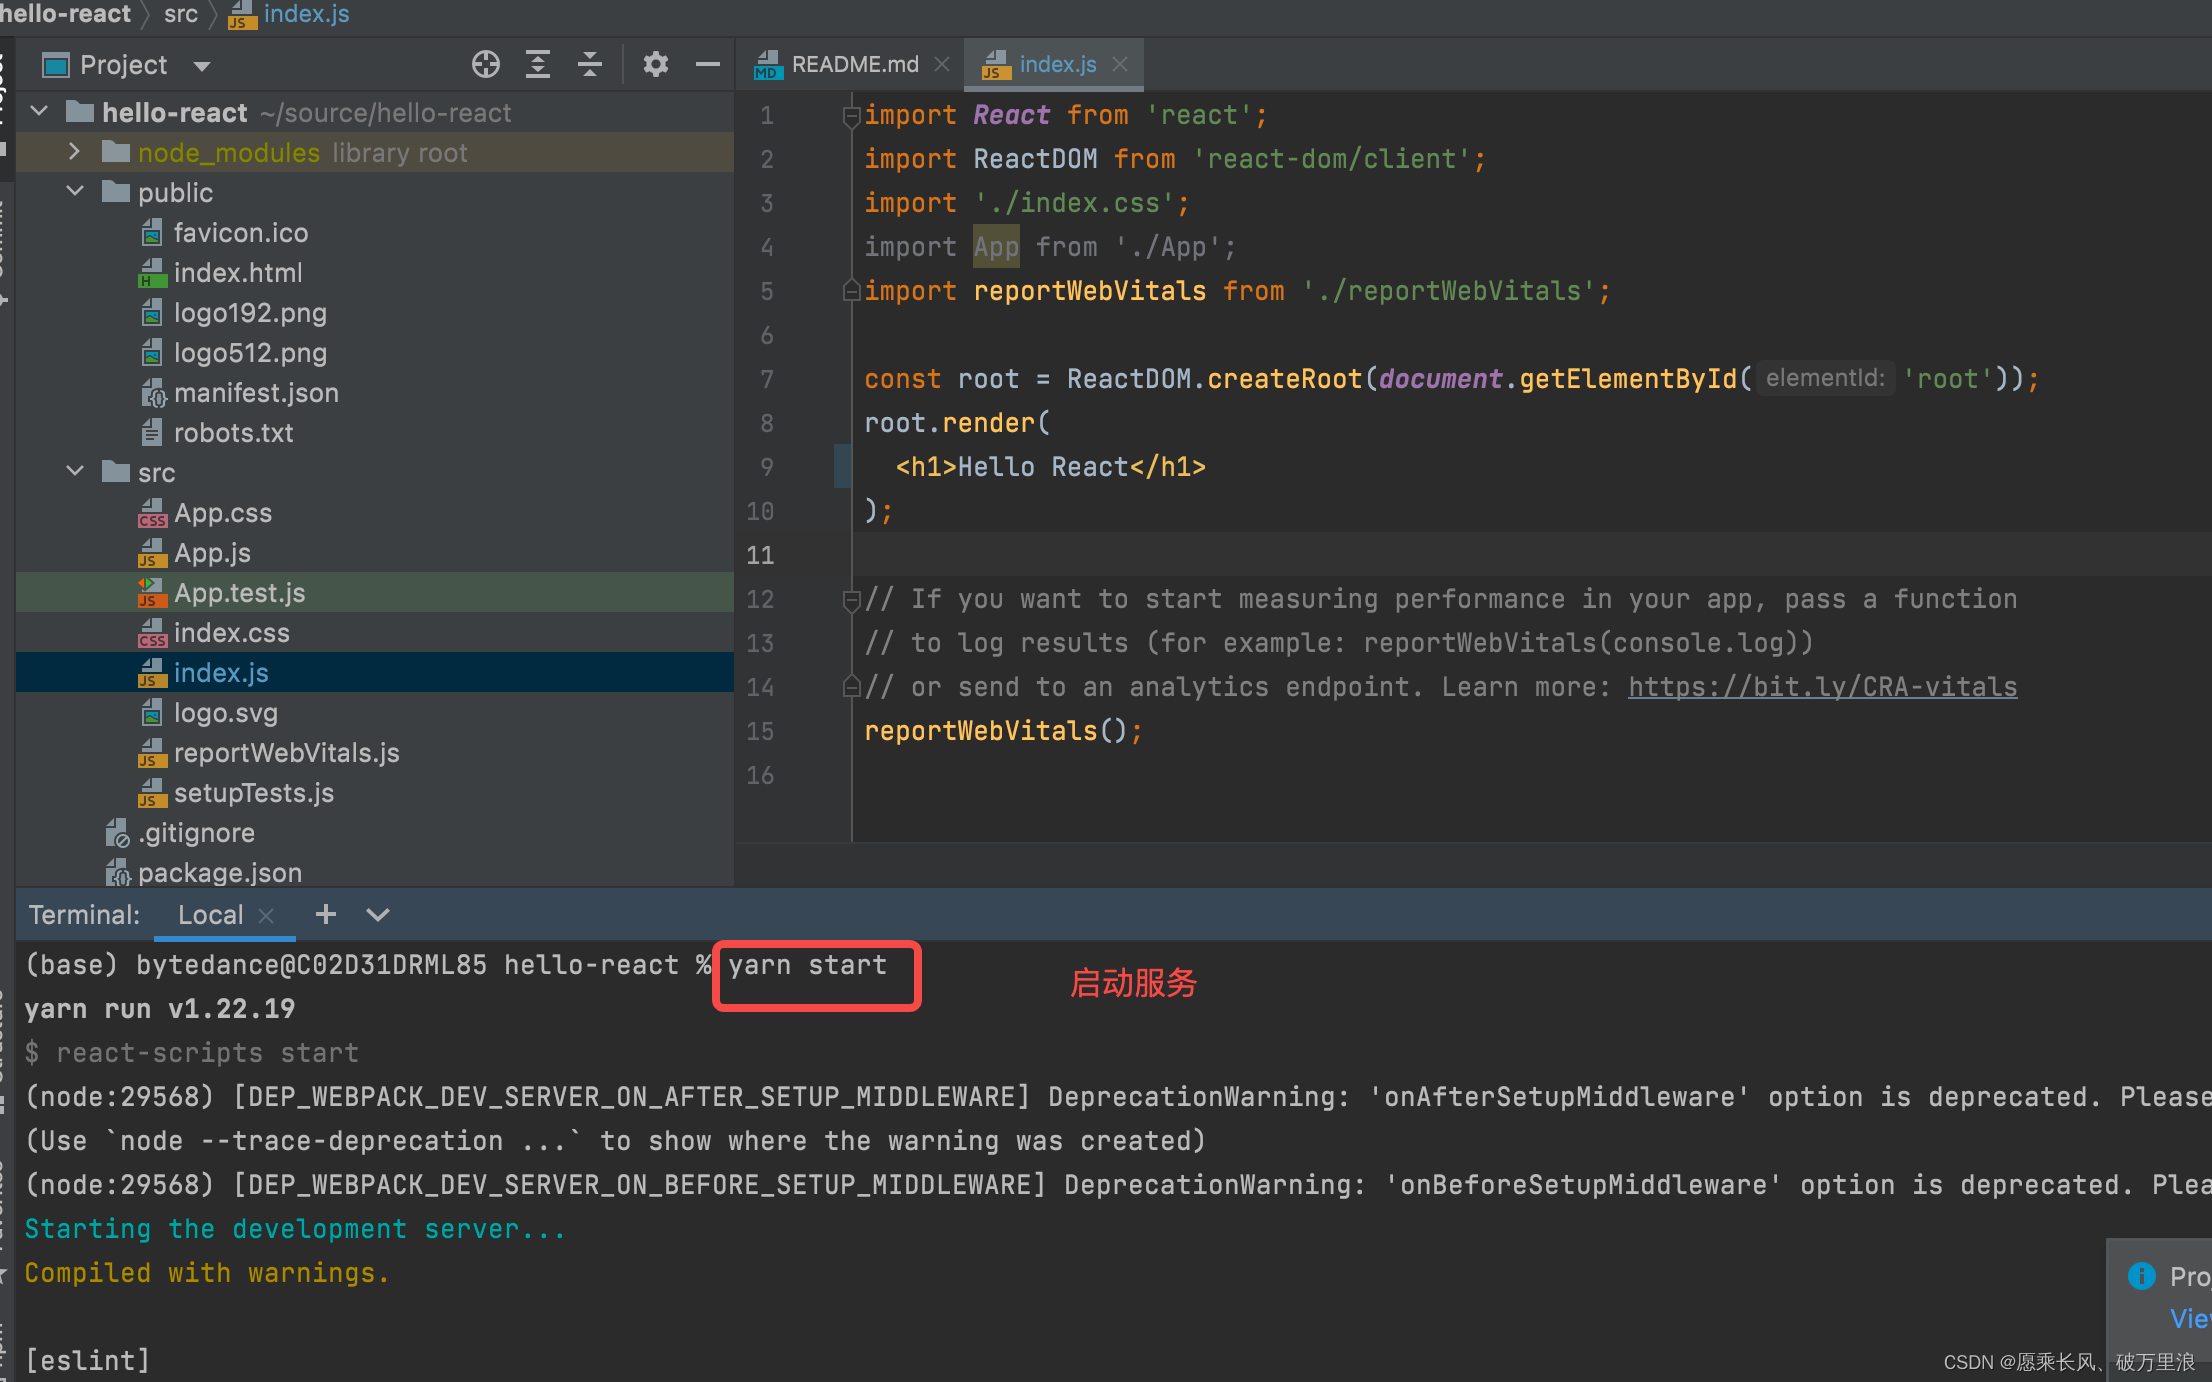Open the bit.ly/CRA-vitals link in comment
Image resolution: width=2212 pixels, height=1382 pixels.
(x=1821, y=687)
